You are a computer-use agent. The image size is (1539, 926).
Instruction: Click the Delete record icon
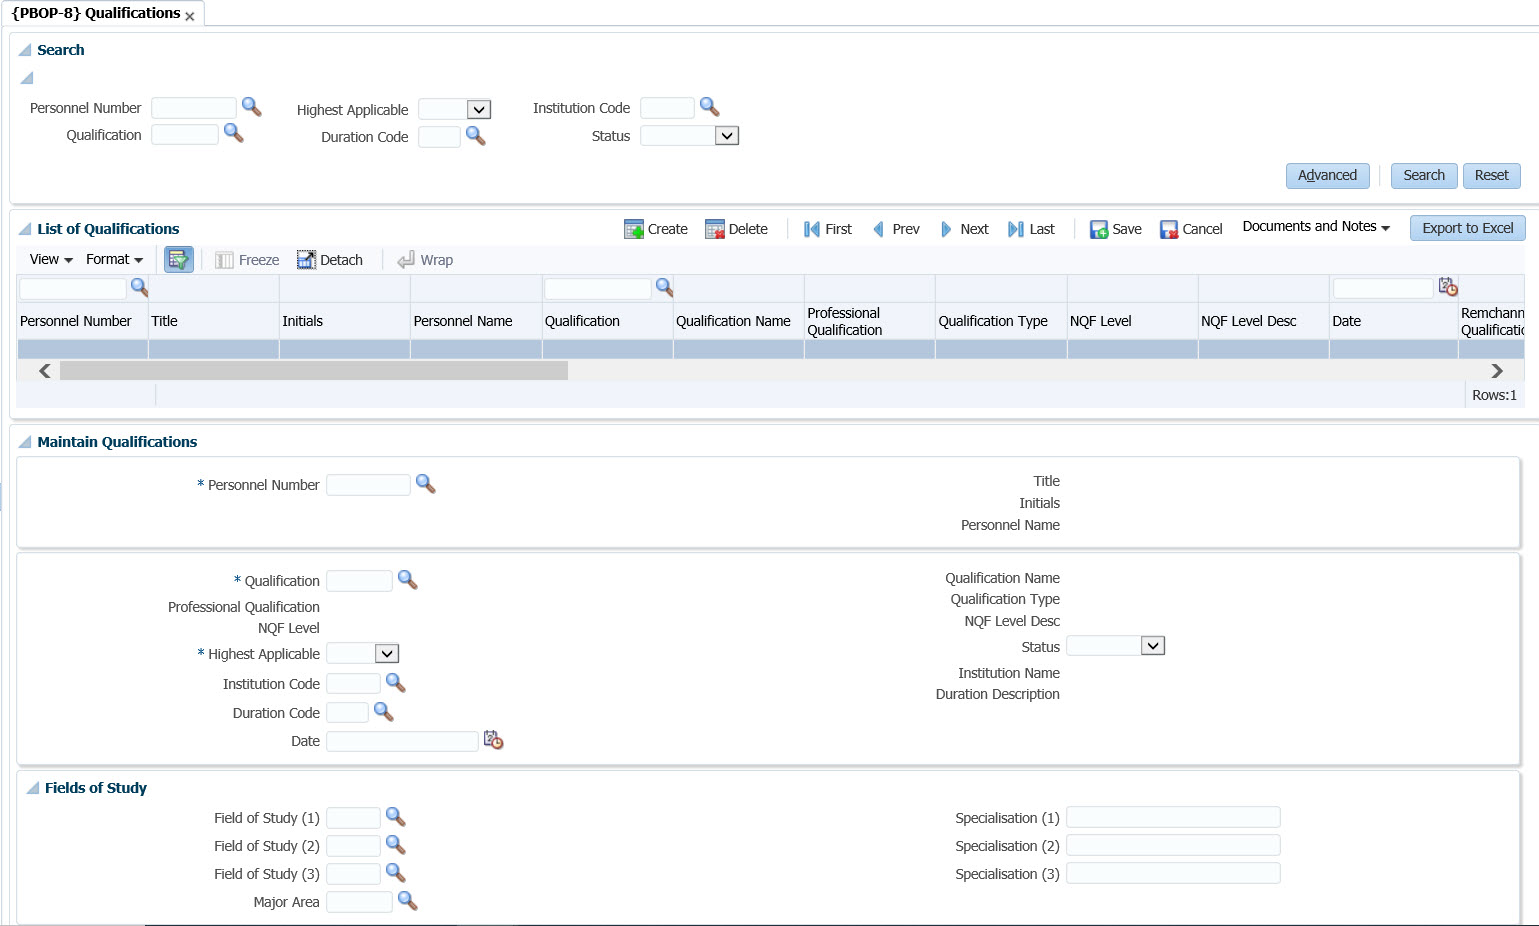click(x=714, y=229)
